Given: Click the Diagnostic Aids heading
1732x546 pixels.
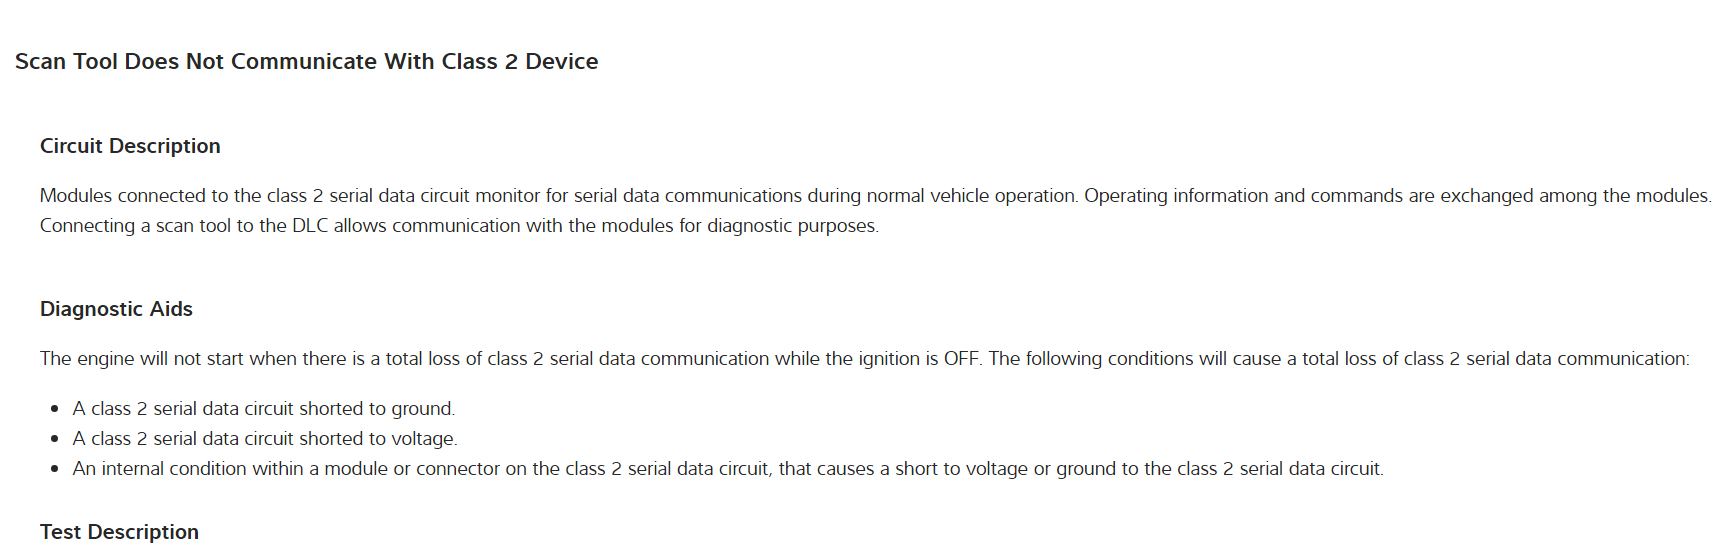Looking at the screenshot, I should 116,309.
